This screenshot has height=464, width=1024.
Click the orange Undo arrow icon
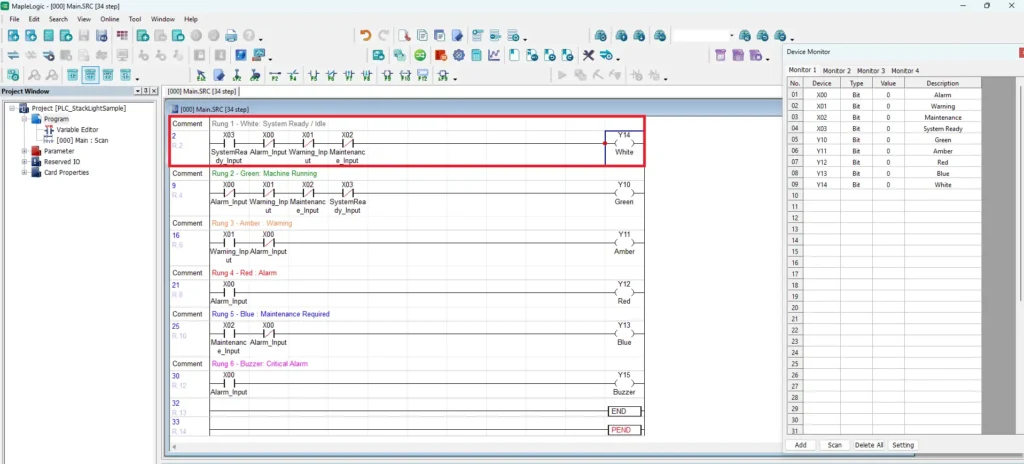click(366, 35)
